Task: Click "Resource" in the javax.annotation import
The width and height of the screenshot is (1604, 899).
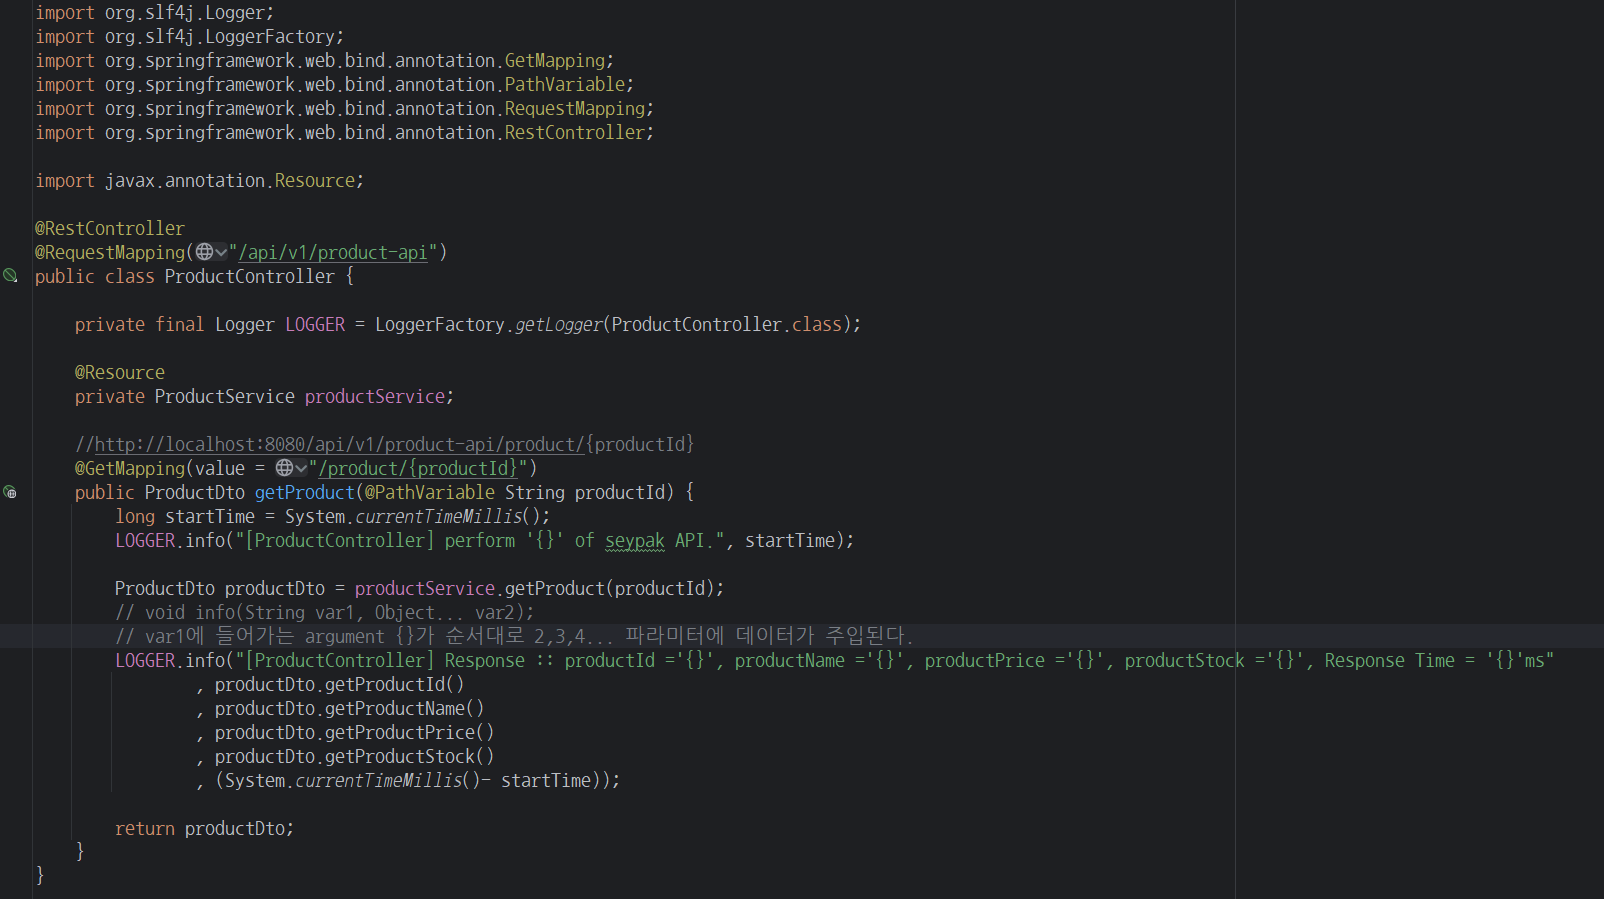Action: pyautogui.click(x=315, y=181)
